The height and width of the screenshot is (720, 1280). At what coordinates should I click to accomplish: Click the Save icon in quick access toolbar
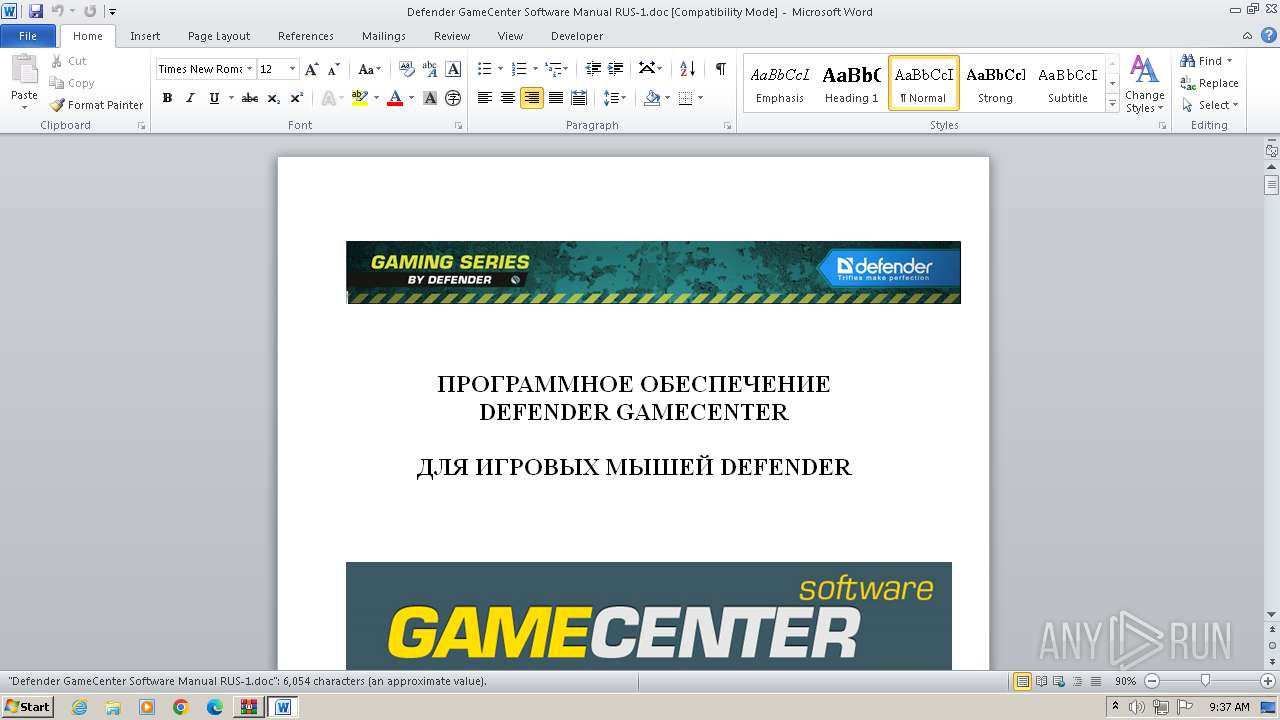(x=36, y=11)
